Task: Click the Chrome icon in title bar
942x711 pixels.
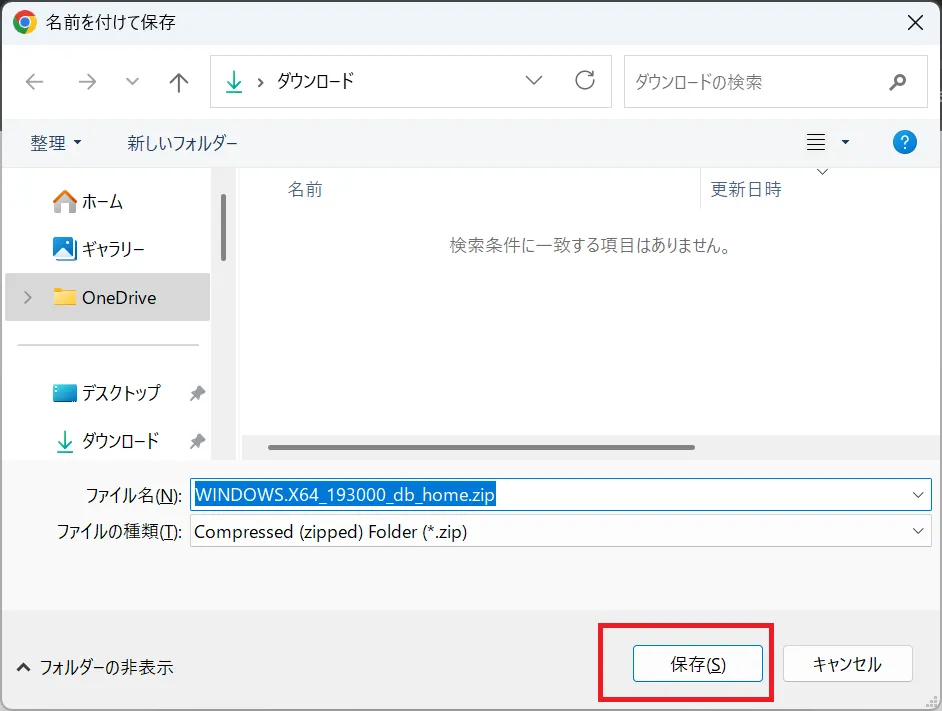Action: point(25,23)
